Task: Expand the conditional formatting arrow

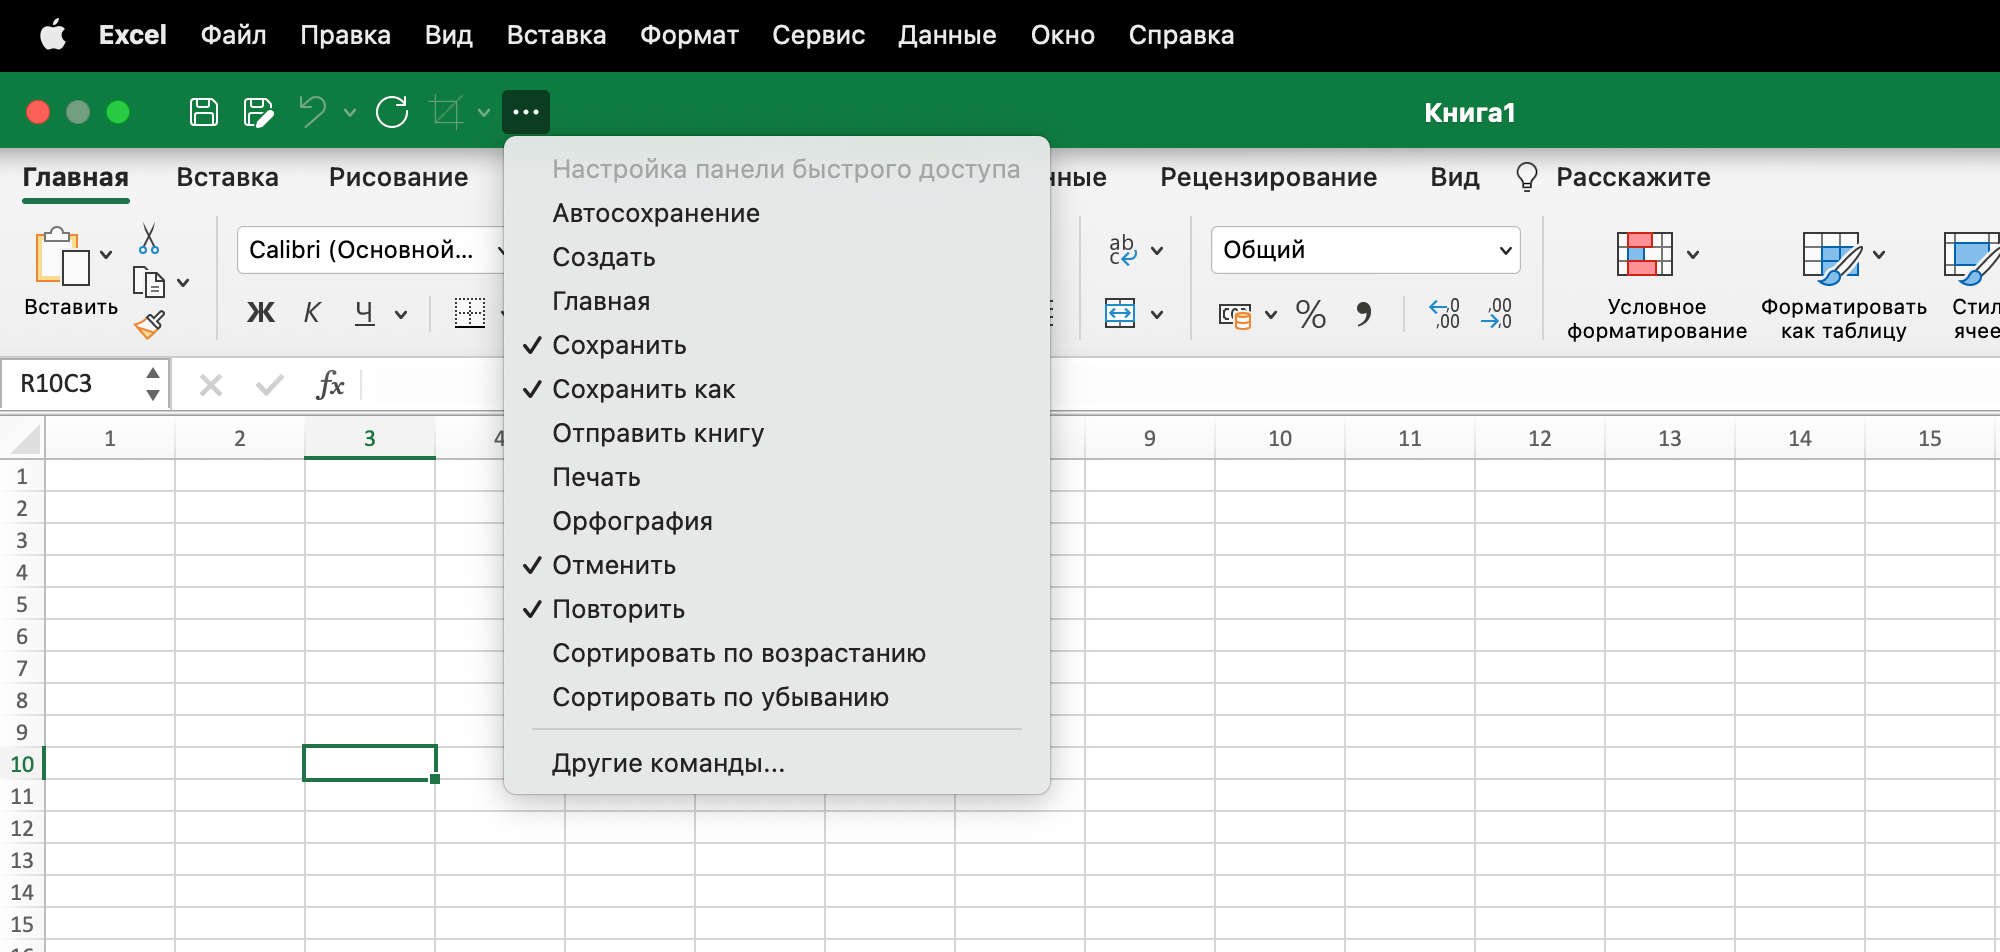Action: pyautogui.click(x=1693, y=254)
